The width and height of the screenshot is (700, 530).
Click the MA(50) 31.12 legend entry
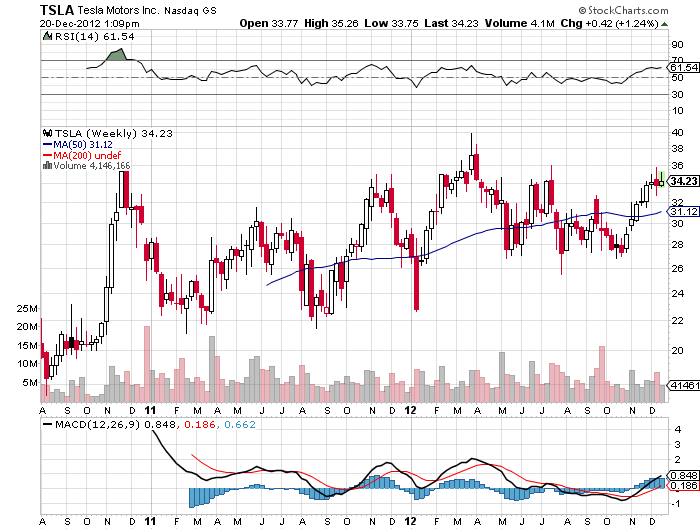pyautogui.click(x=83, y=145)
